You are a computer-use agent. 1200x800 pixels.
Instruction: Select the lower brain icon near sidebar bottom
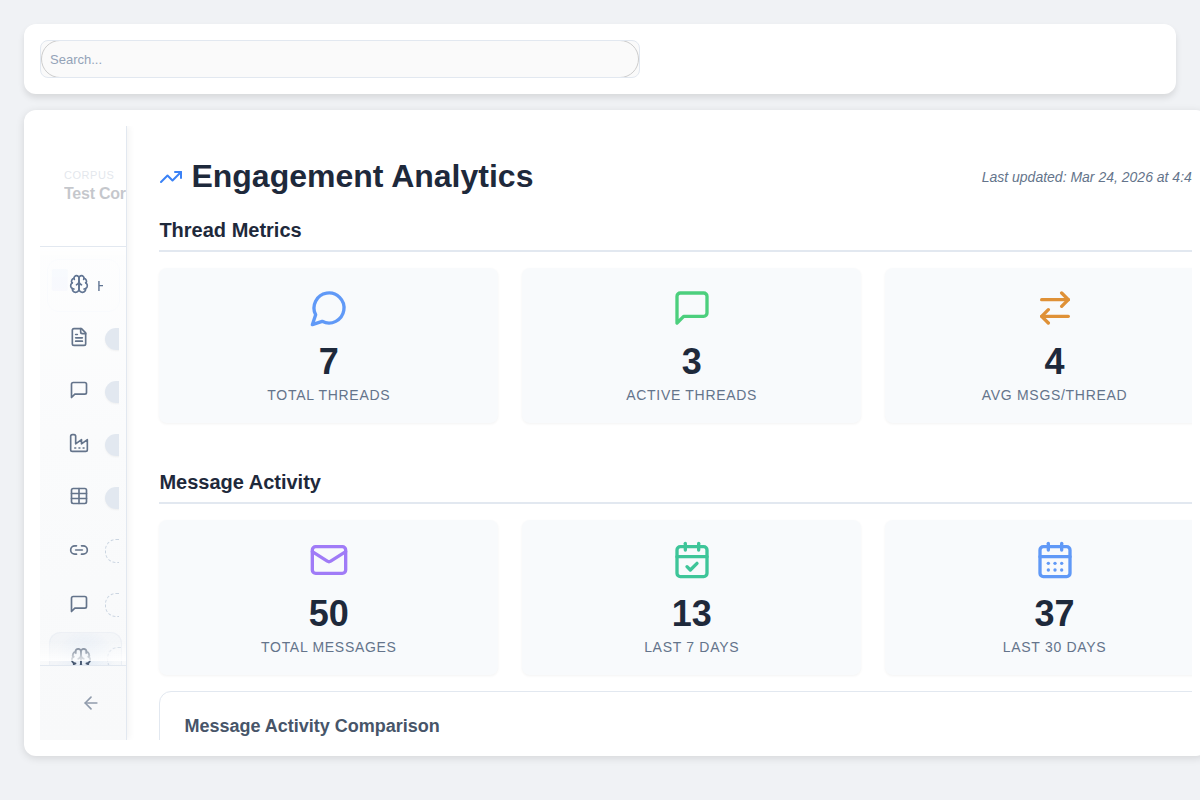[x=79, y=656]
